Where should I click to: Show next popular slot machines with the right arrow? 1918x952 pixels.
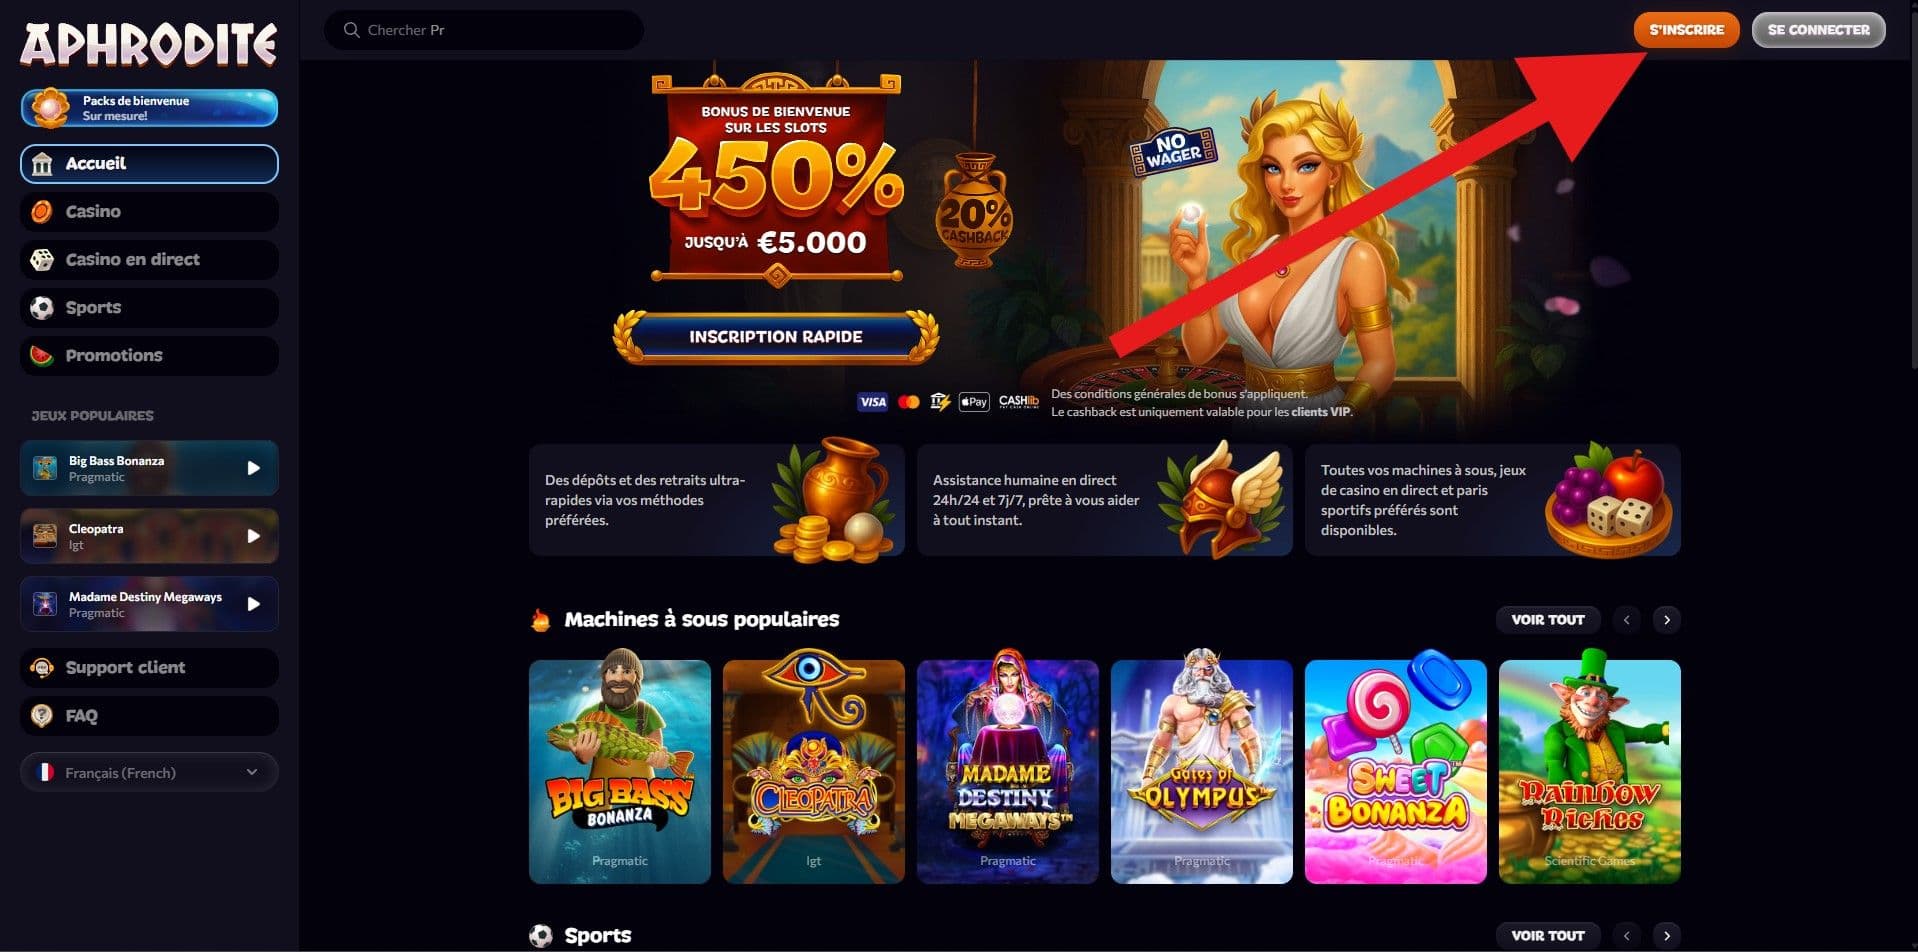(1666, 620)
